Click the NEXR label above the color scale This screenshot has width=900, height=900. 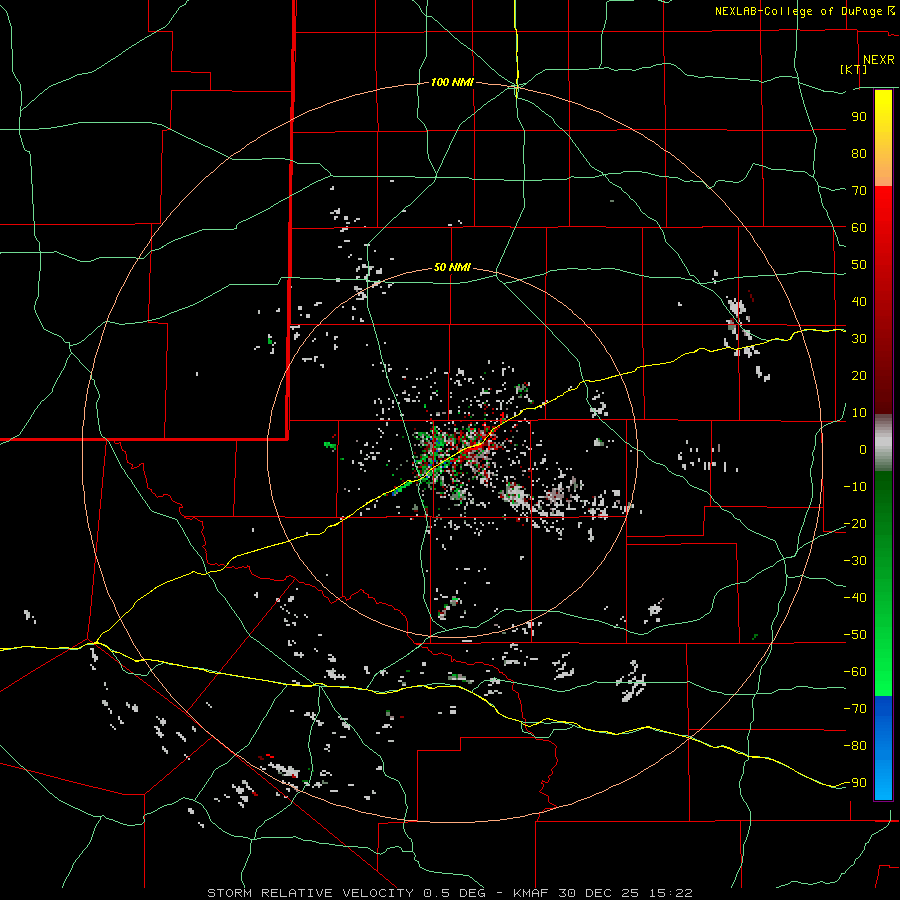(x=879, y=60)
